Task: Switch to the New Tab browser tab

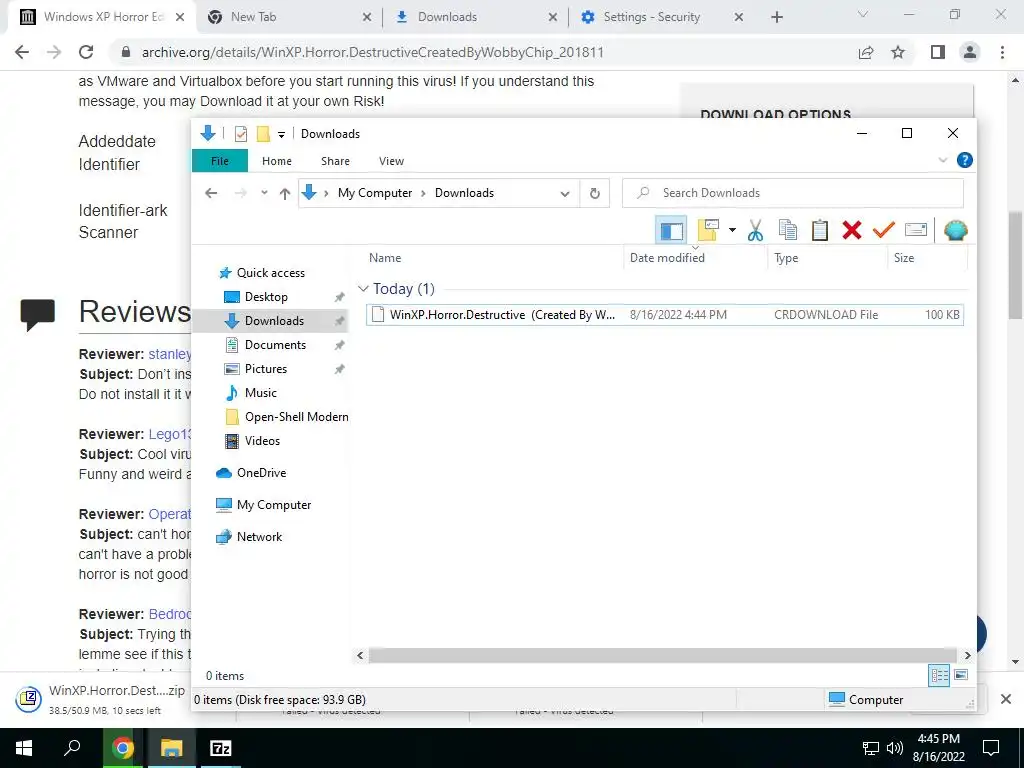Action: pos(288,17)
